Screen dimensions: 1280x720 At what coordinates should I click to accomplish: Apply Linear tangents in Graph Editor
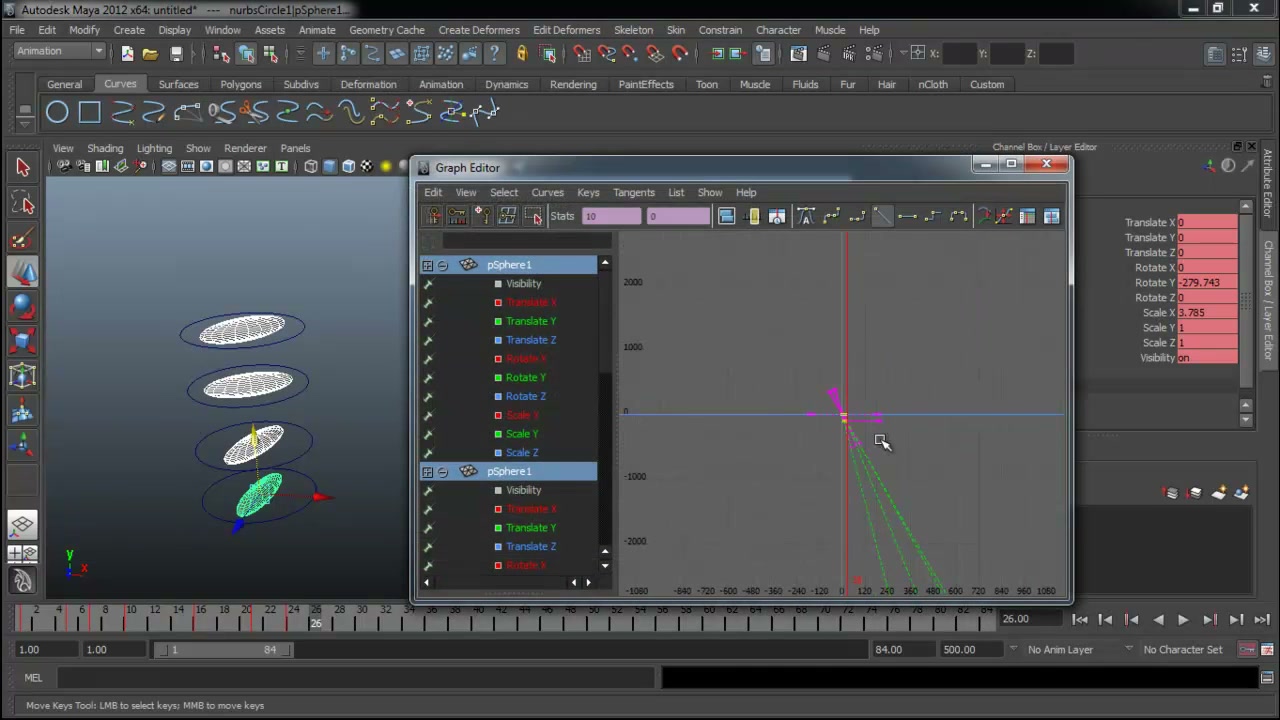[882, 216]
